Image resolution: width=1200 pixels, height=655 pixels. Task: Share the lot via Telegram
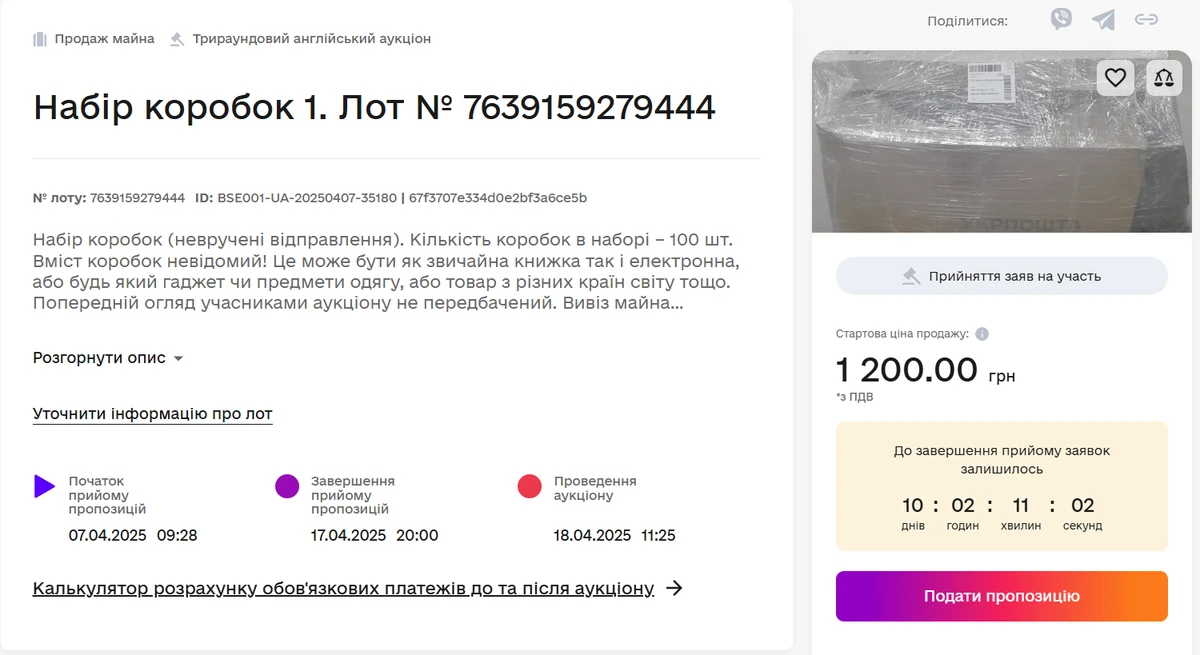(1103, 18)
